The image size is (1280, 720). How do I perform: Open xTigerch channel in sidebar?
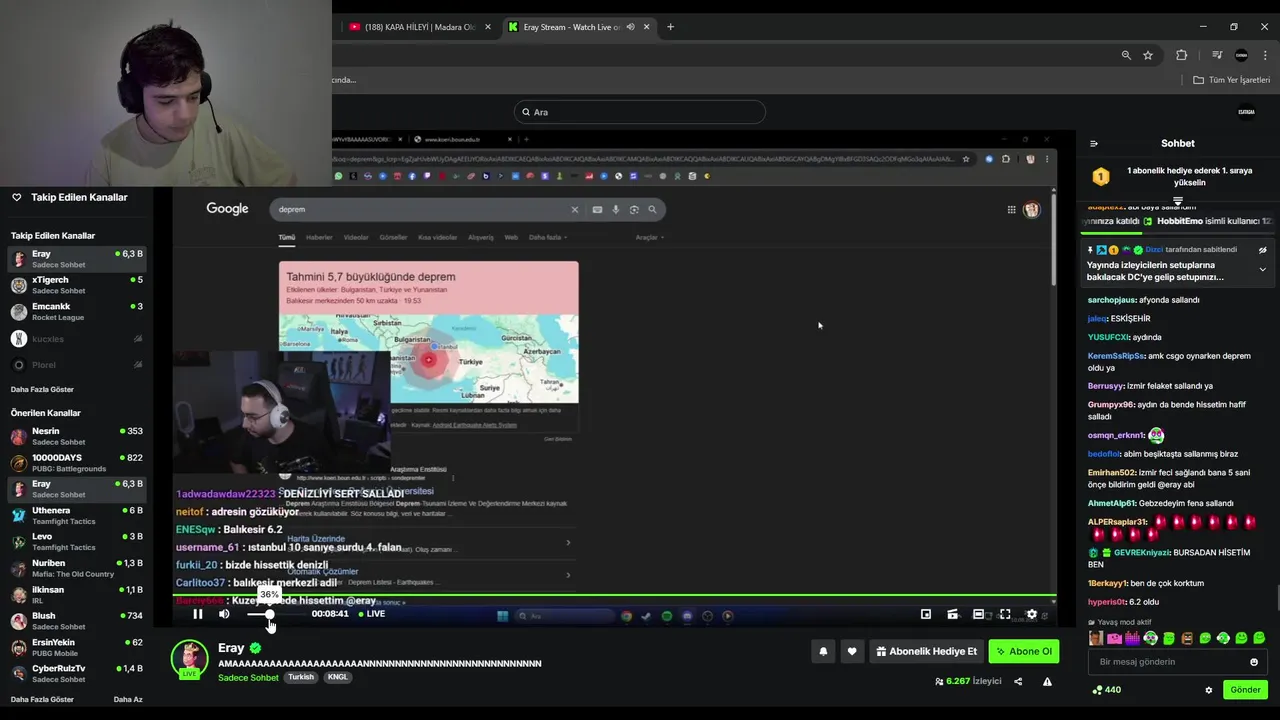[x=76, y=284]
